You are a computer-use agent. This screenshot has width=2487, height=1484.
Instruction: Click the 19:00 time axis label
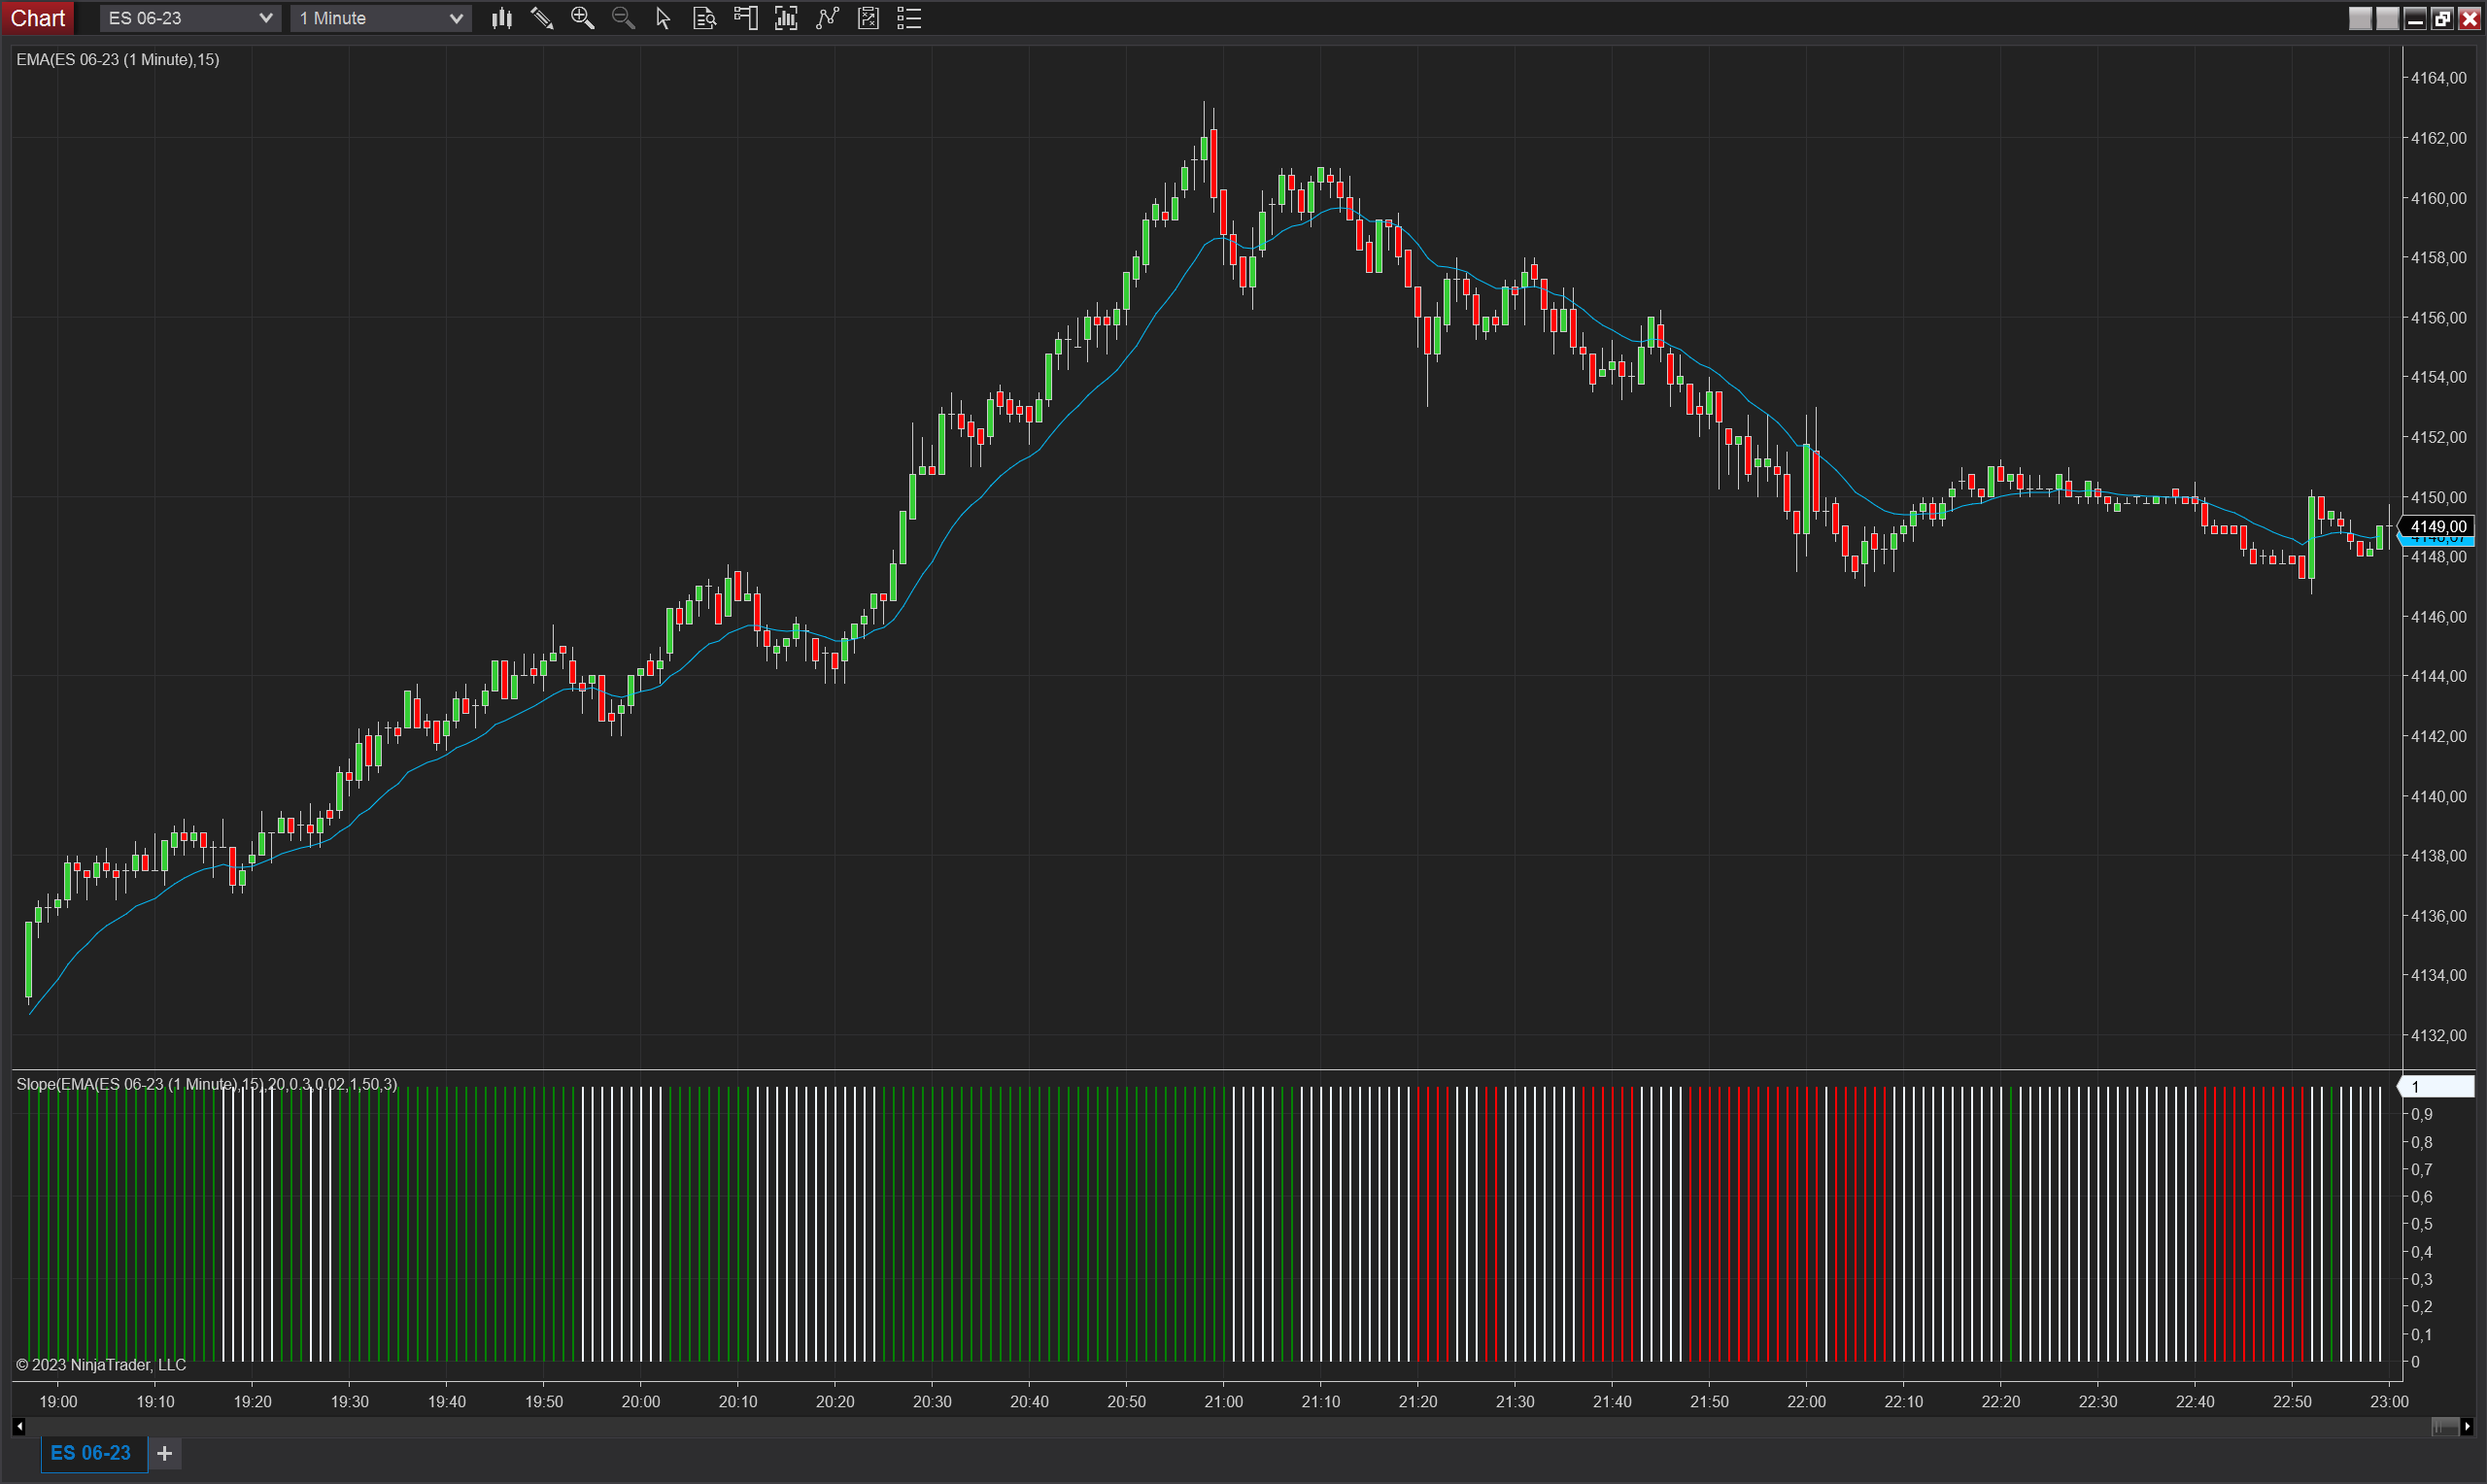(58, 1402)
